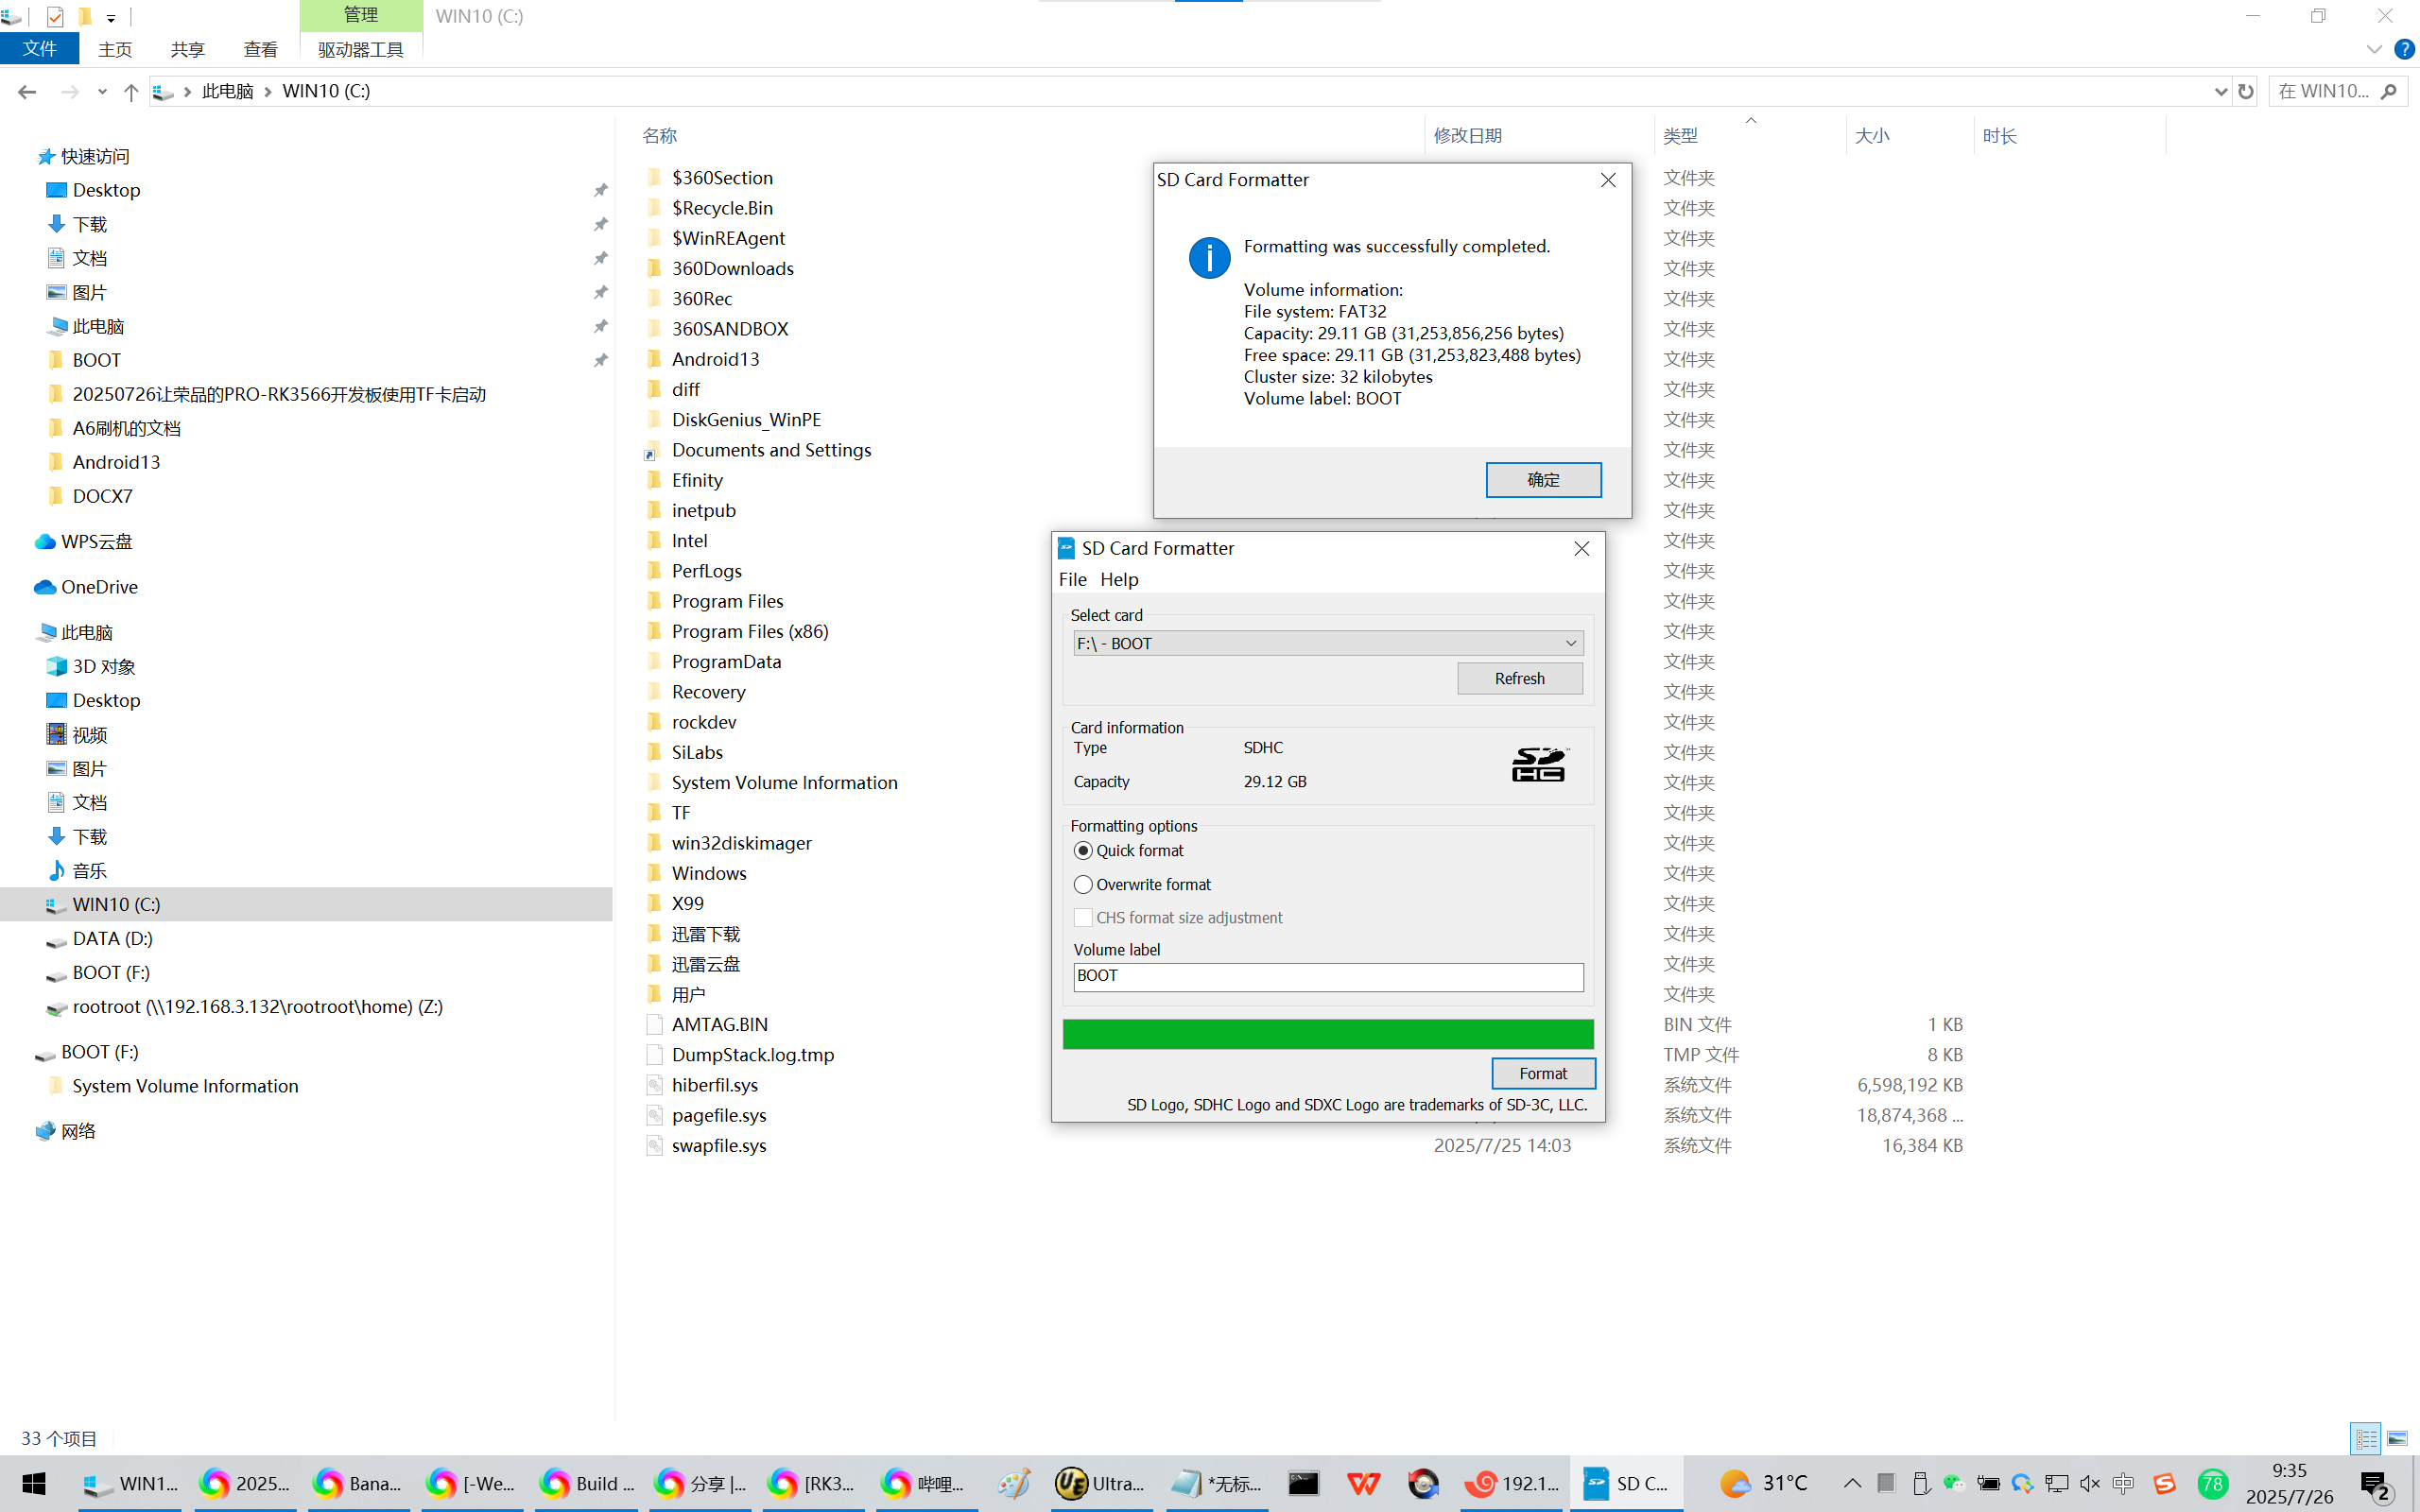Viewport: 2420px width, 1512px height.
Task: Open recent locations dropdown arrow
Action: point(102,92)
